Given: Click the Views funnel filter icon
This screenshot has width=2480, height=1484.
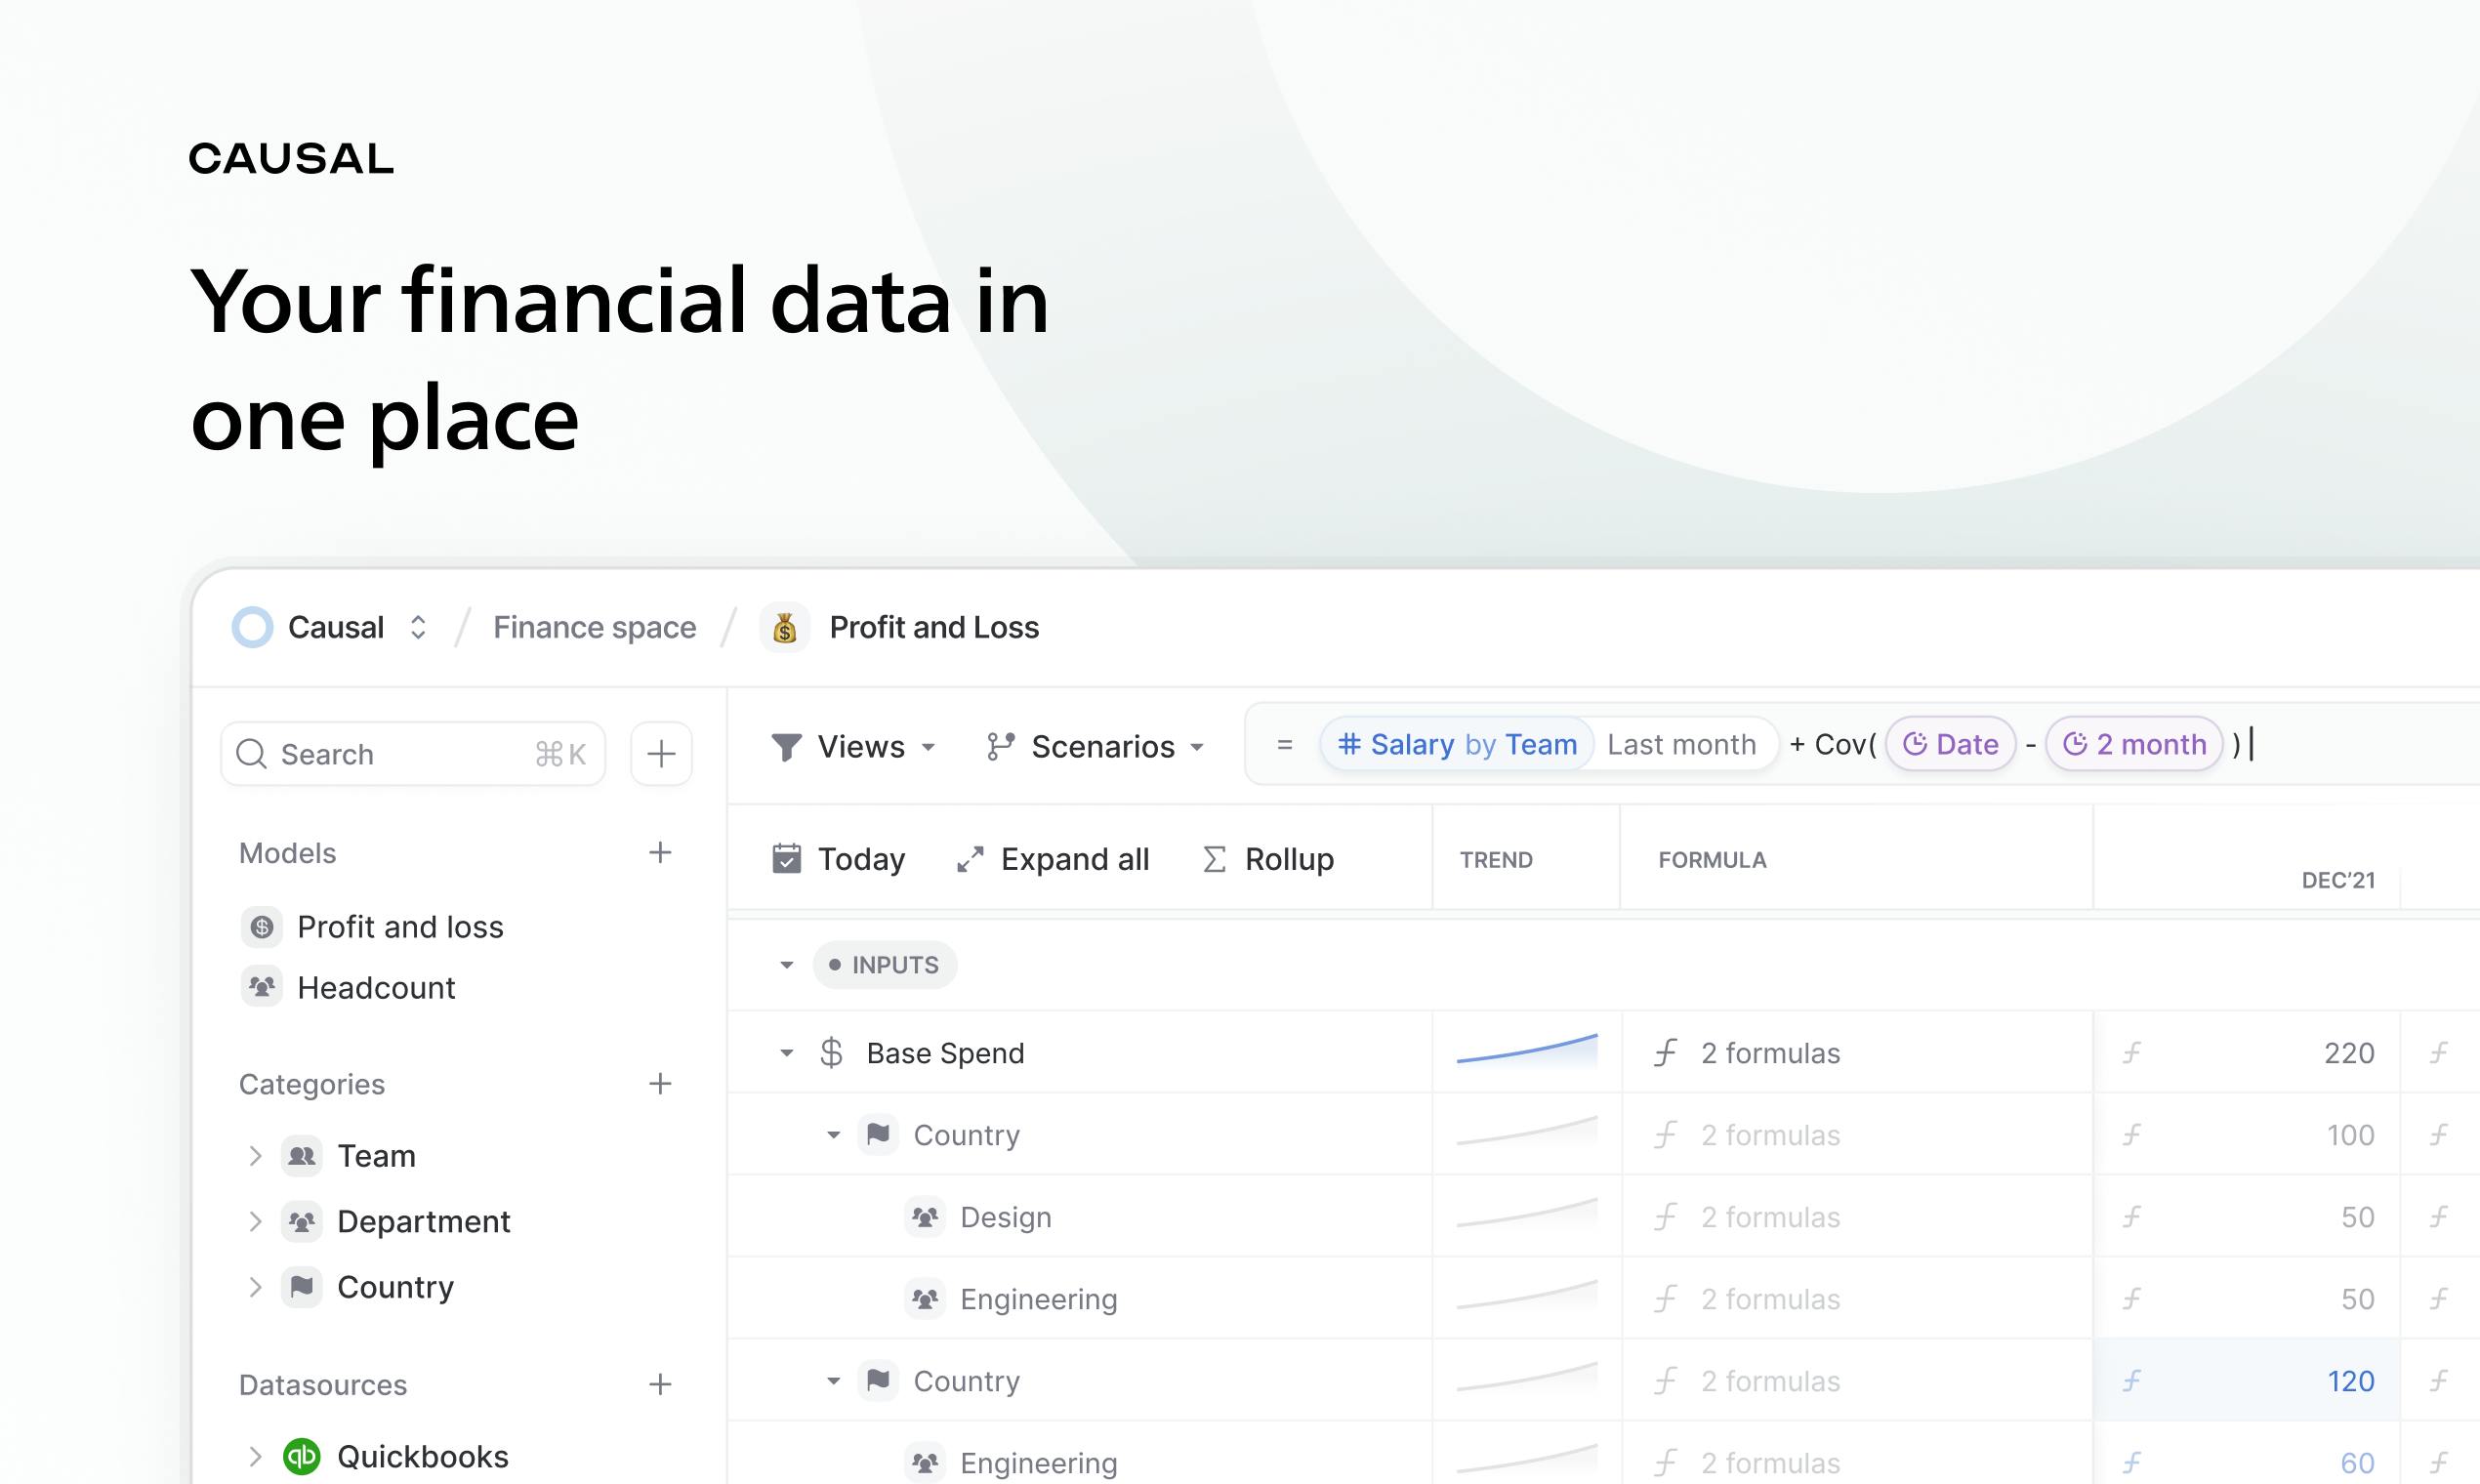Looking at the screenshot, I should point(787,747).
